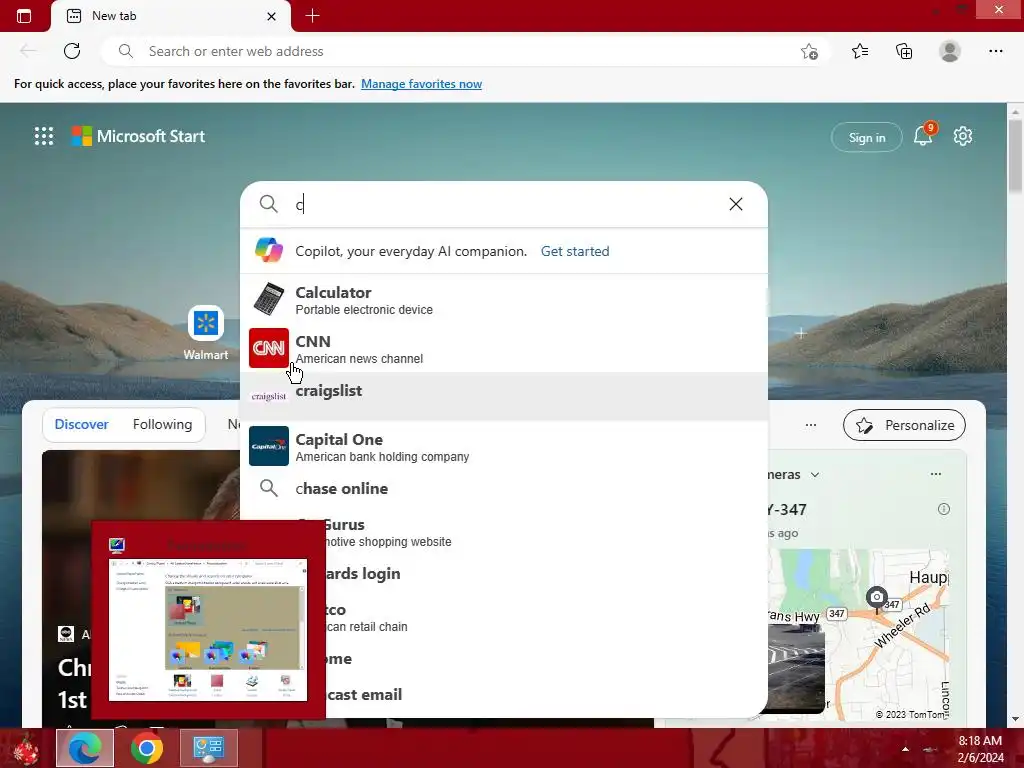Image resolution: width=1024 pixels, height=768 pixels.
Task: Open page settings gear
Action: click(963, 136)
